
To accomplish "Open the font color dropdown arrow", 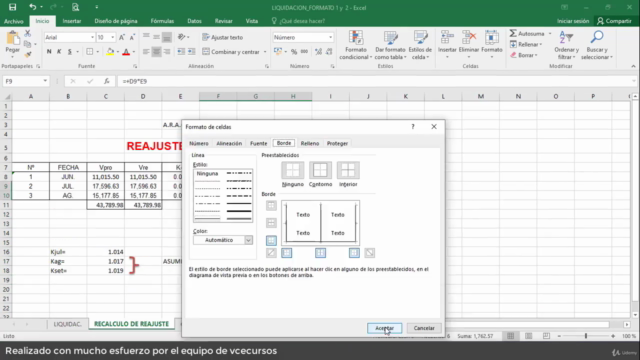I will (134, 52).
